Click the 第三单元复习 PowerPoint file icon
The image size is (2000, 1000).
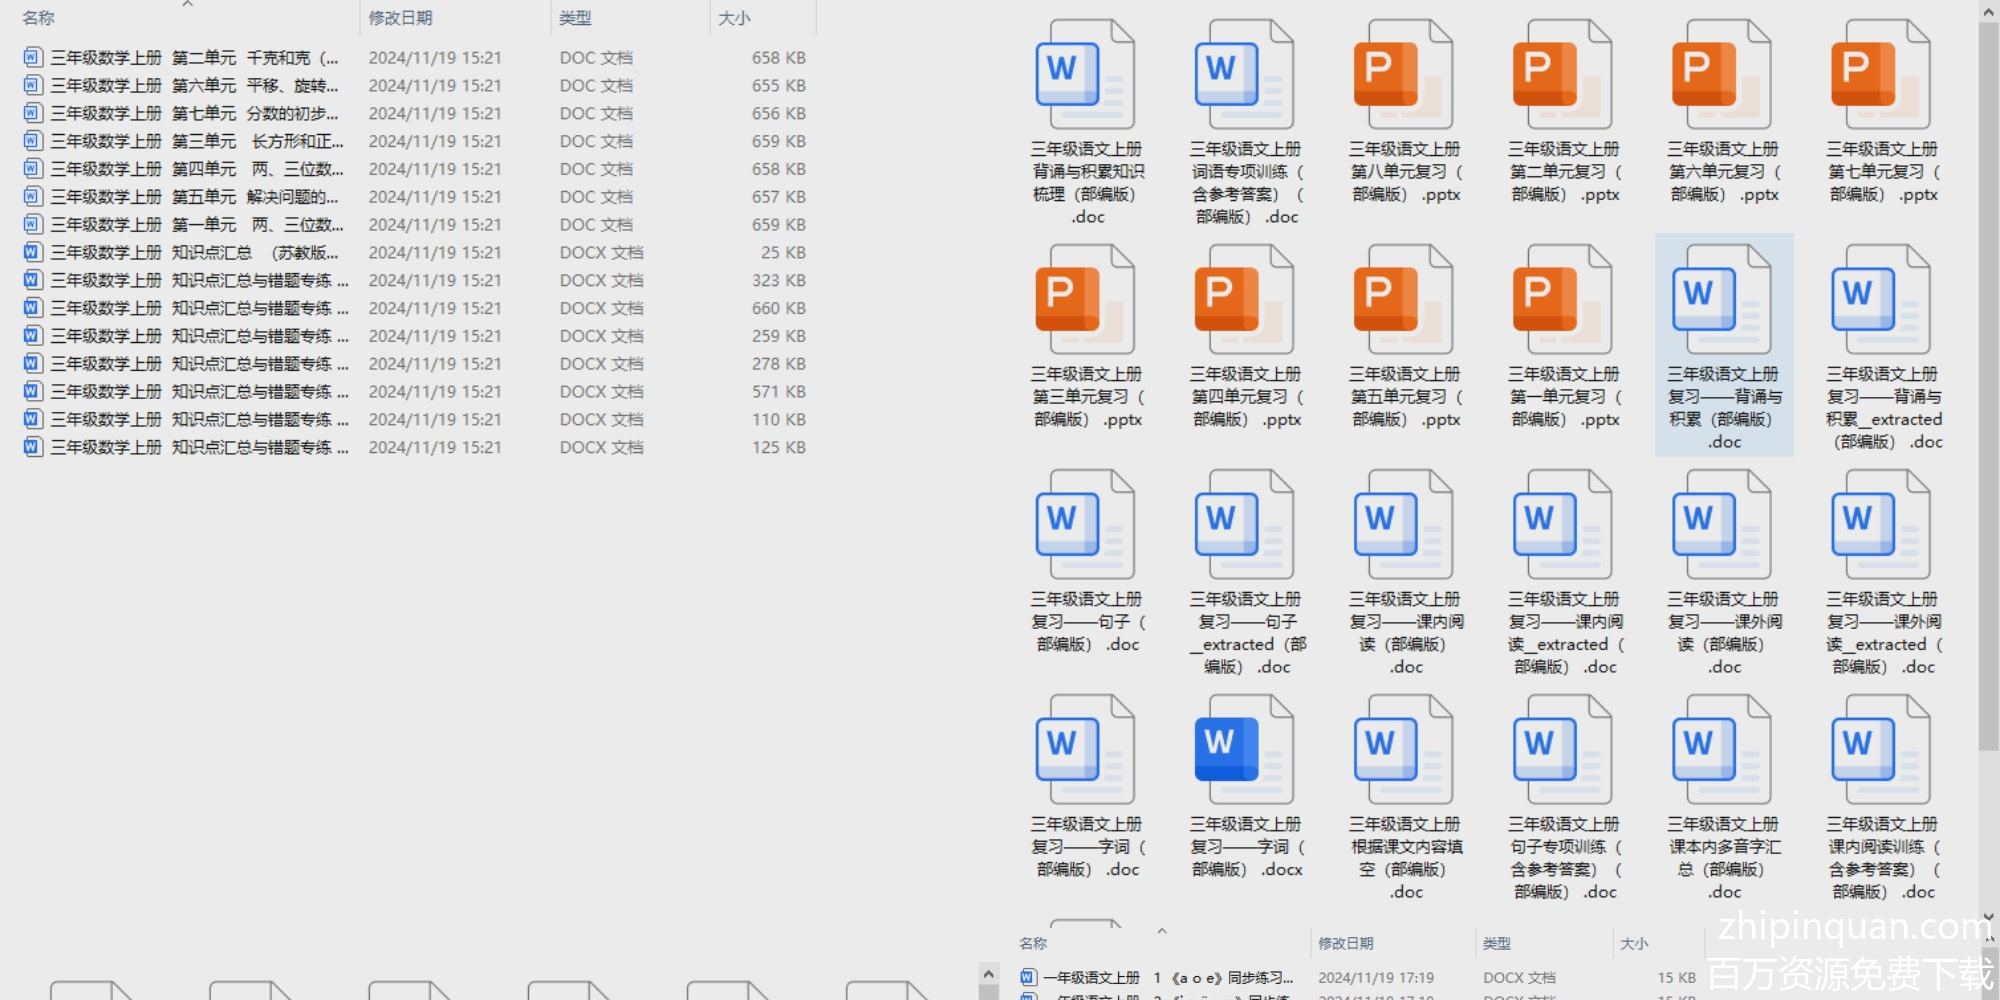pos(1086,300)
